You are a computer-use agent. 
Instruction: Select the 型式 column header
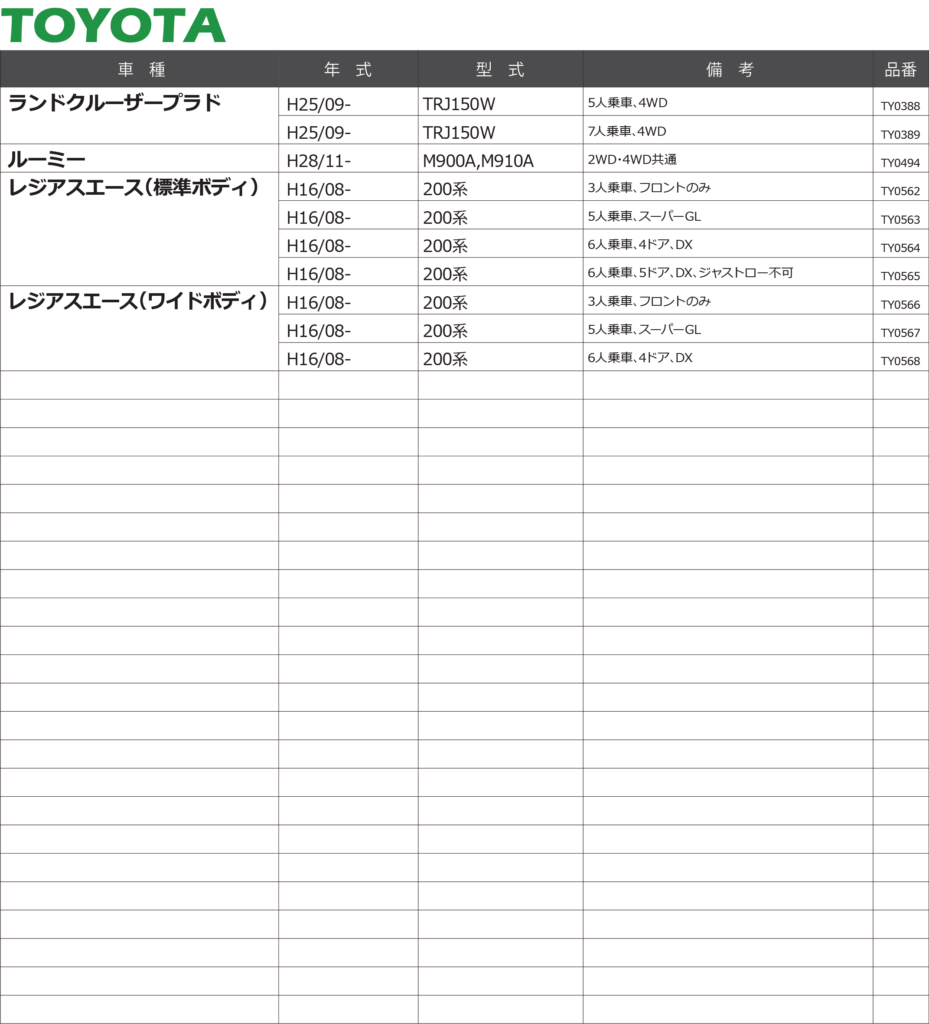[x=500, y=69]
